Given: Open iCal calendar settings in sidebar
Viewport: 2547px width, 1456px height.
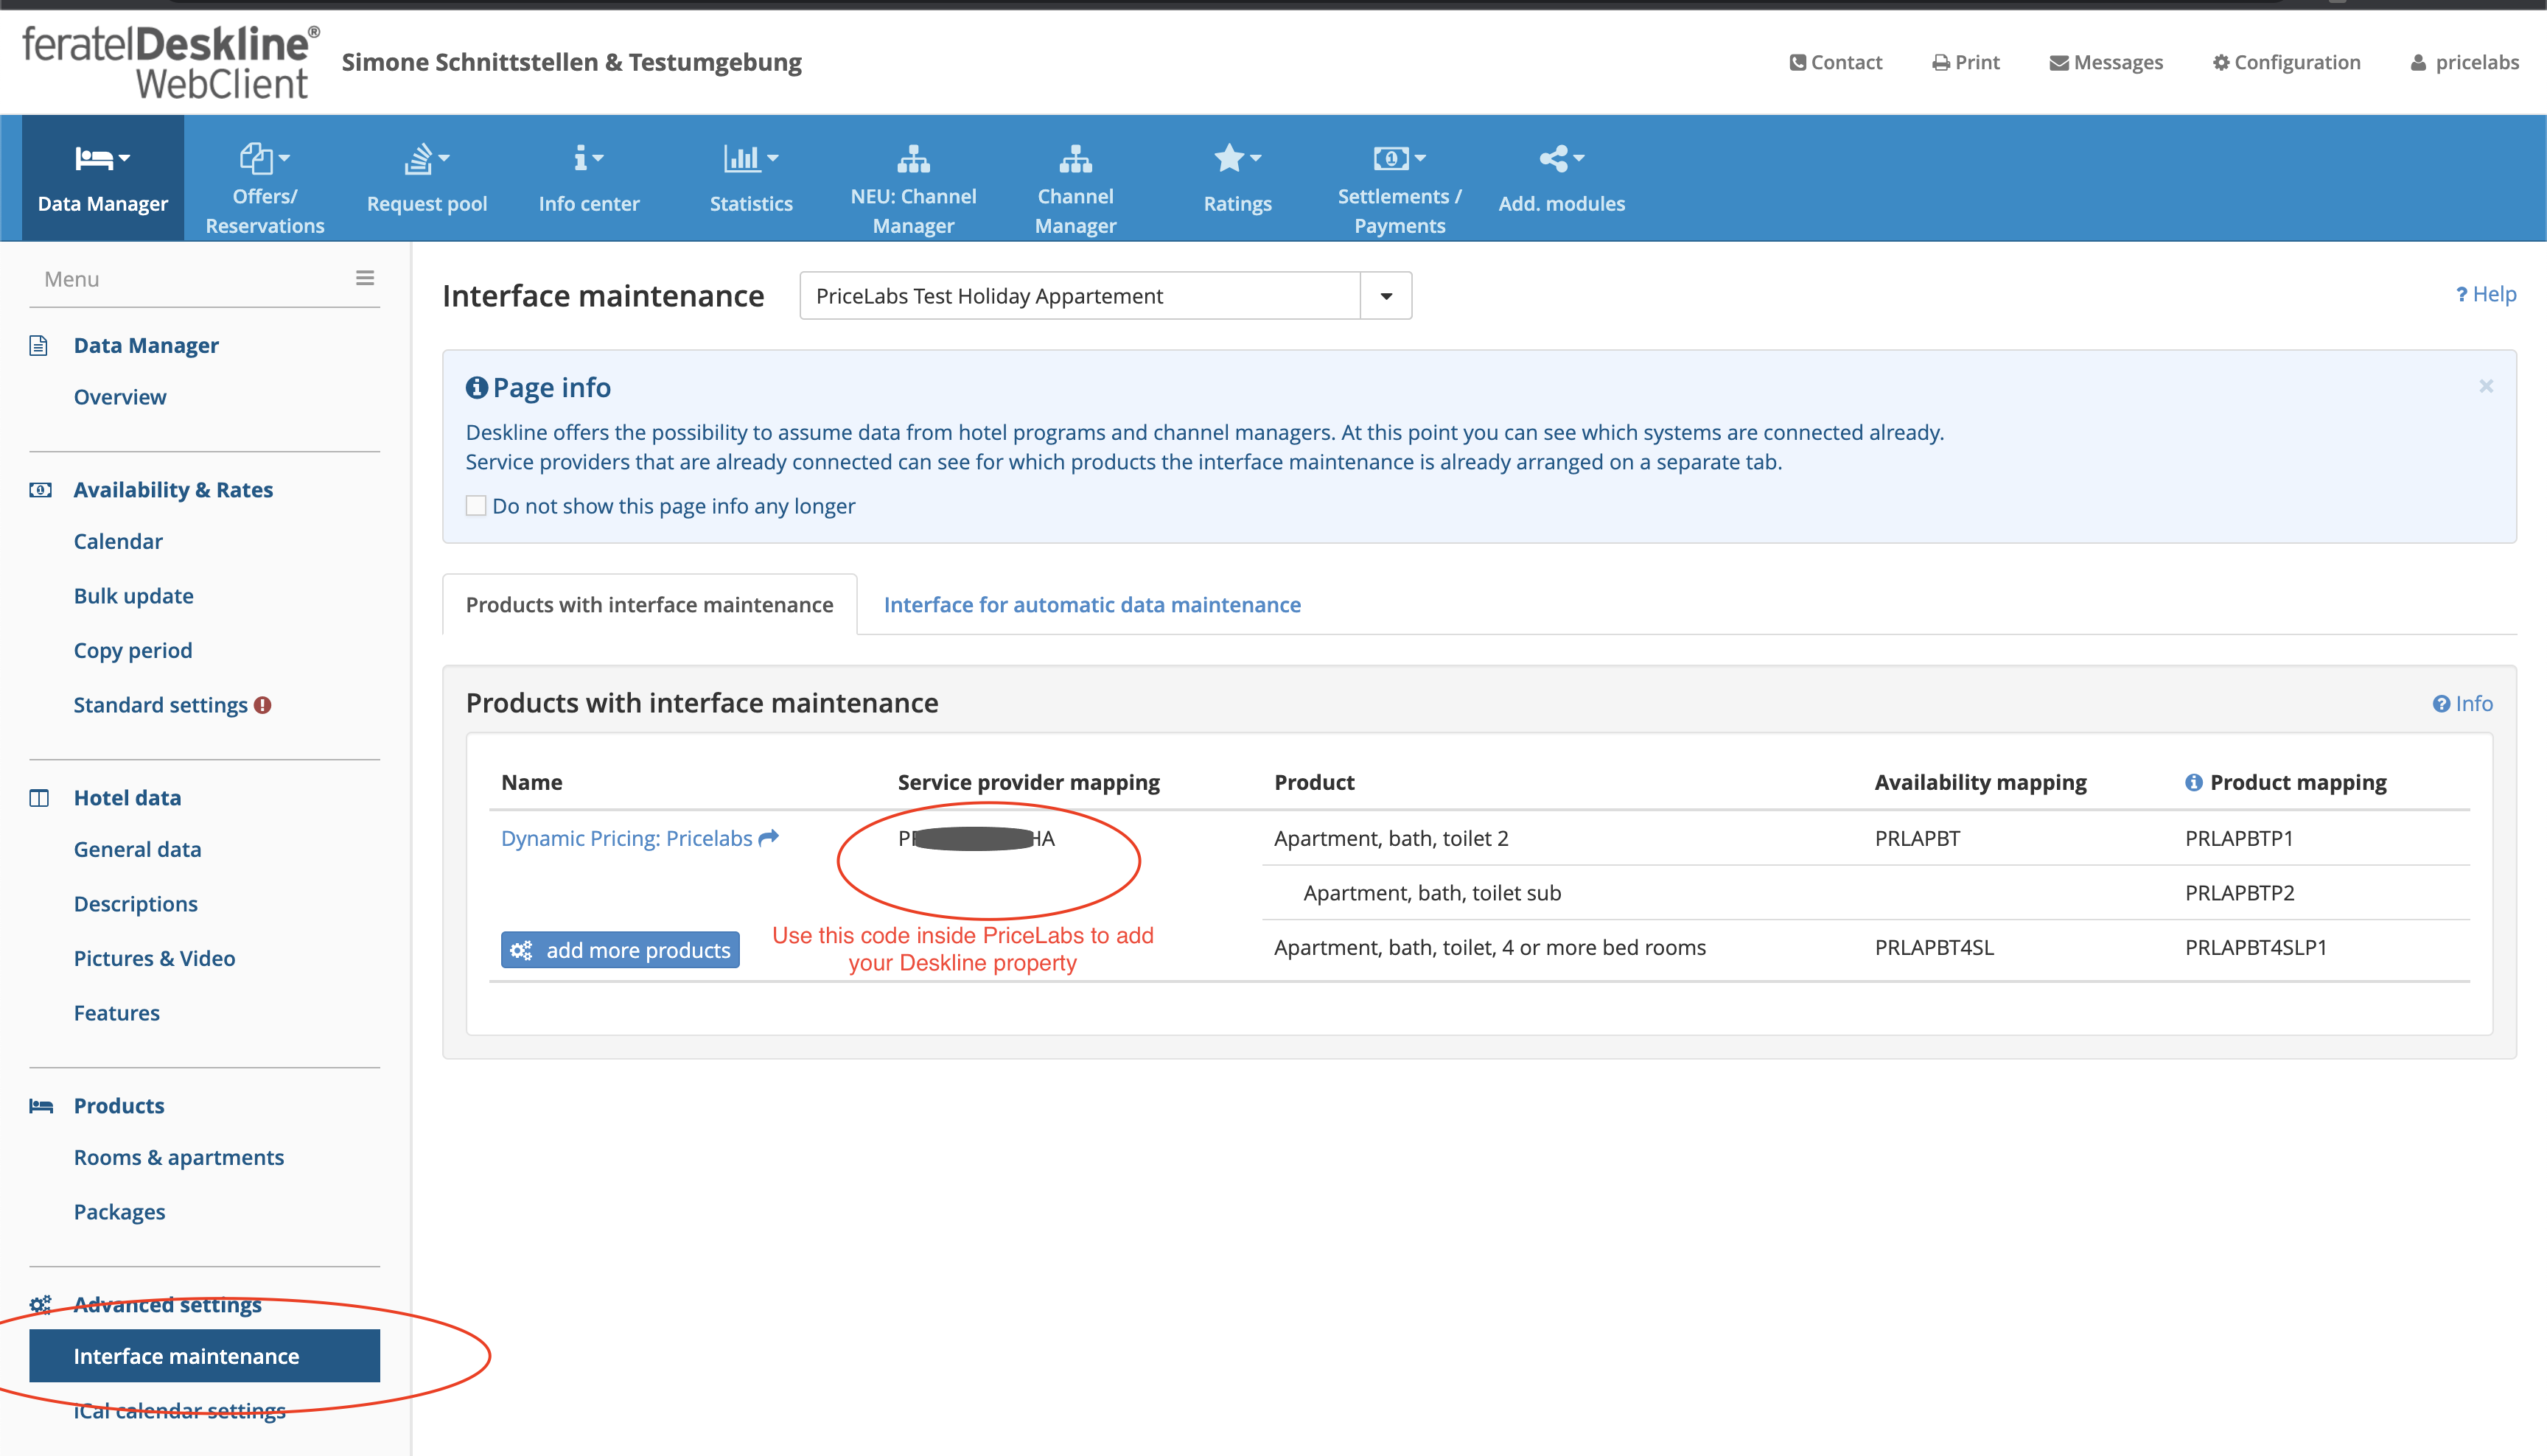Looking at the screenshot, I should pos(180,1411).
